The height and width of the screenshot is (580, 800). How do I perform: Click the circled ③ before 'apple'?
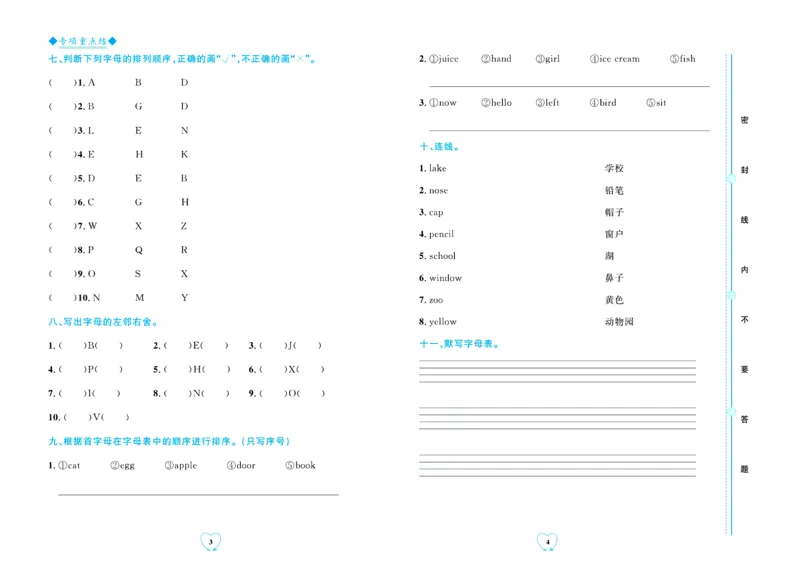click(170, 465)
